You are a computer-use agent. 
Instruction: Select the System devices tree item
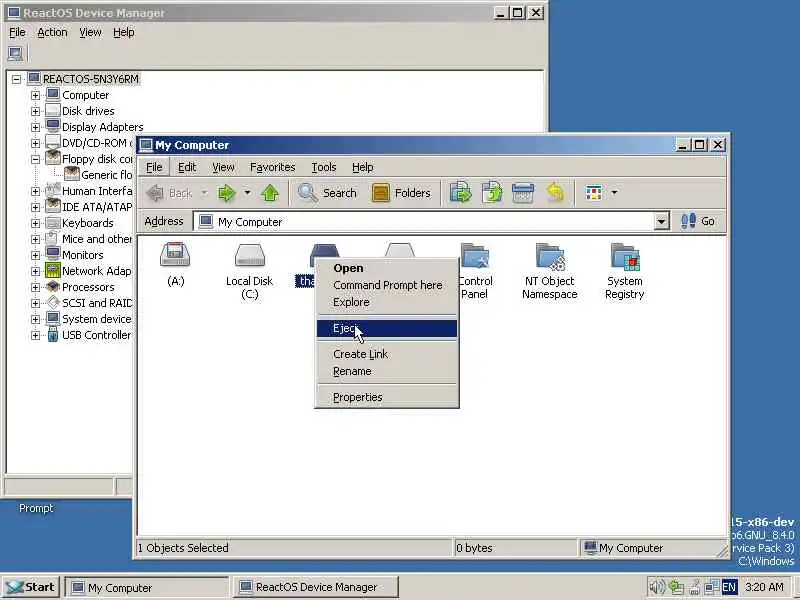click(x=88, y=319)
